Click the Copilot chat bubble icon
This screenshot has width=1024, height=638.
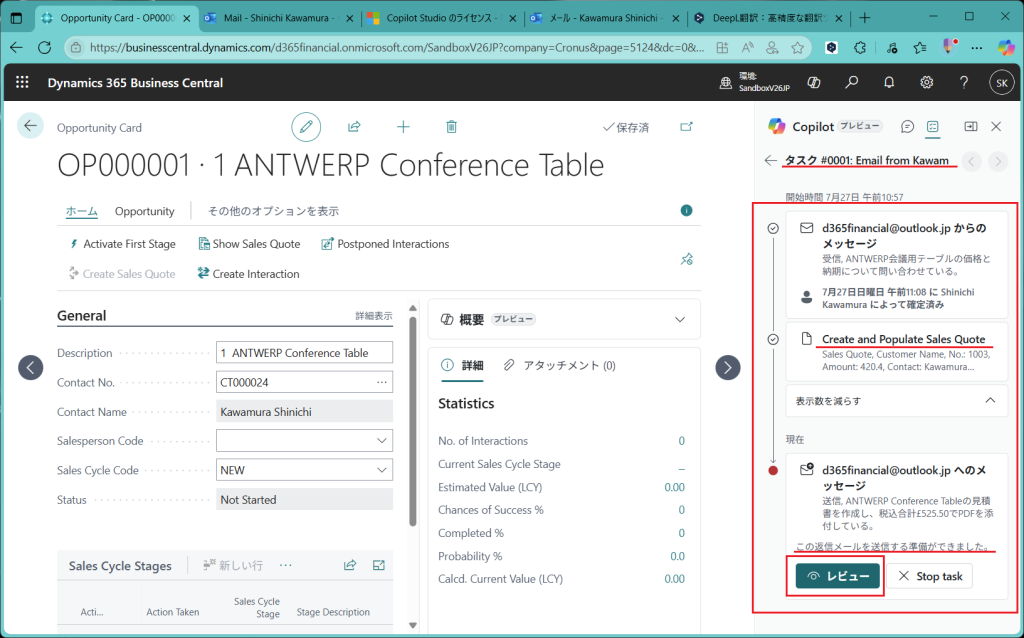click(x=907, y=127)
